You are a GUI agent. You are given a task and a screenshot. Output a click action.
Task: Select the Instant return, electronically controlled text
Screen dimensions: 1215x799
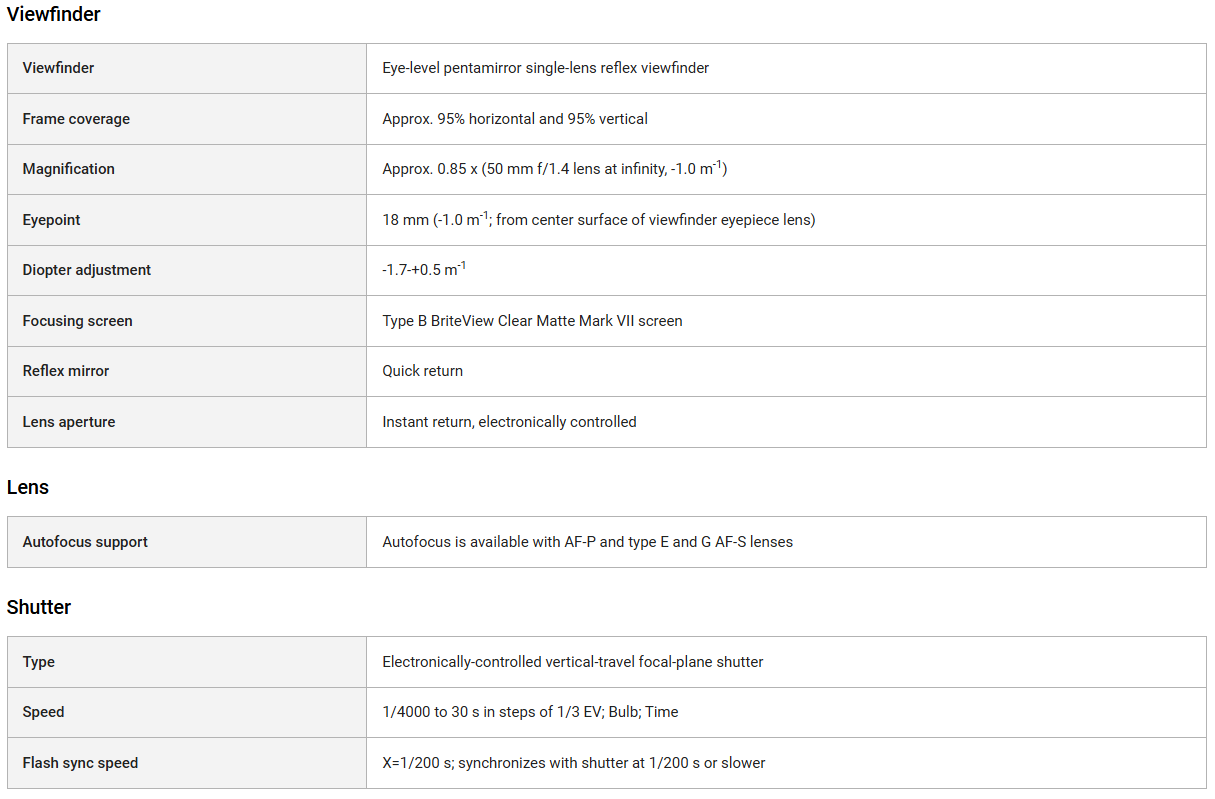(509, 422)
